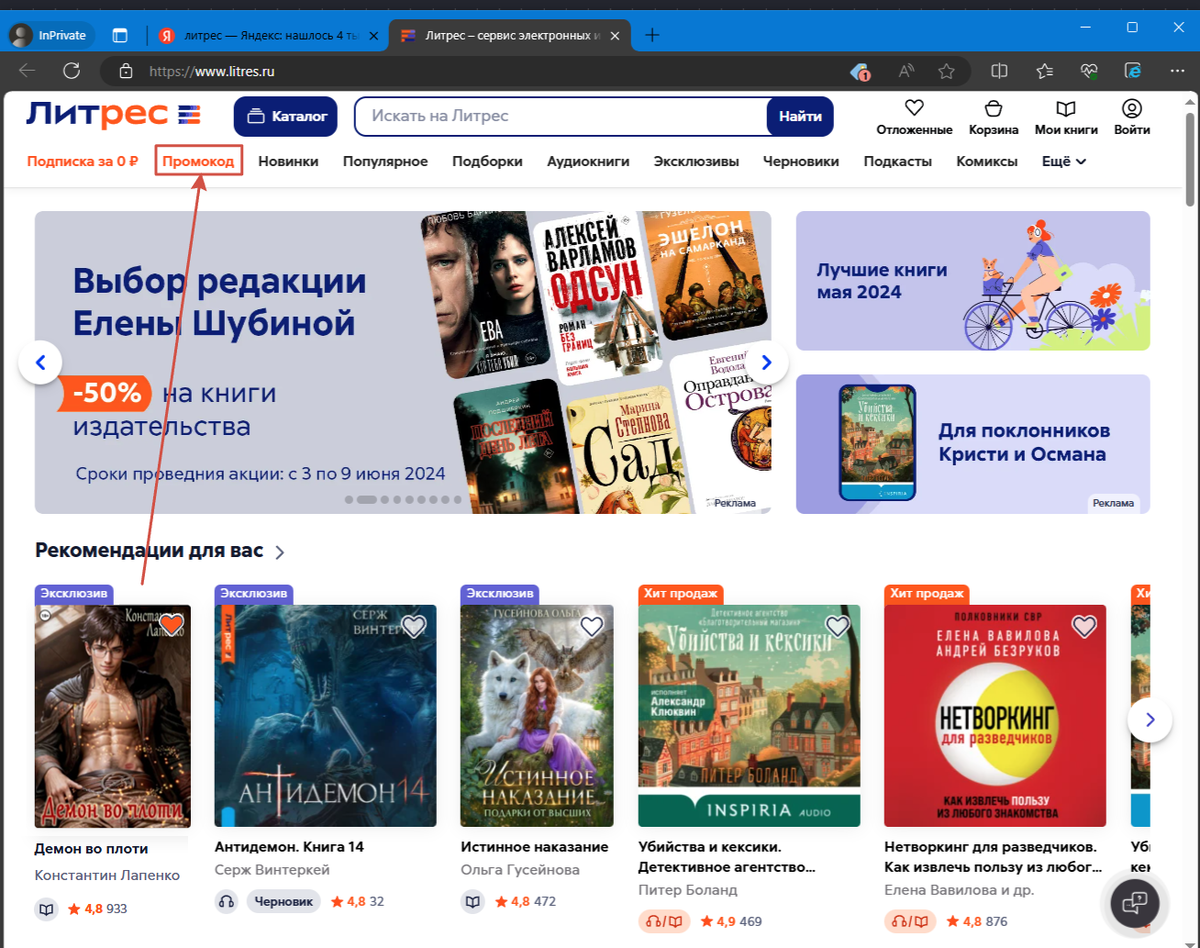Open the Tab actions menu icon
1200x948 pixels.
tap(120, 35)
